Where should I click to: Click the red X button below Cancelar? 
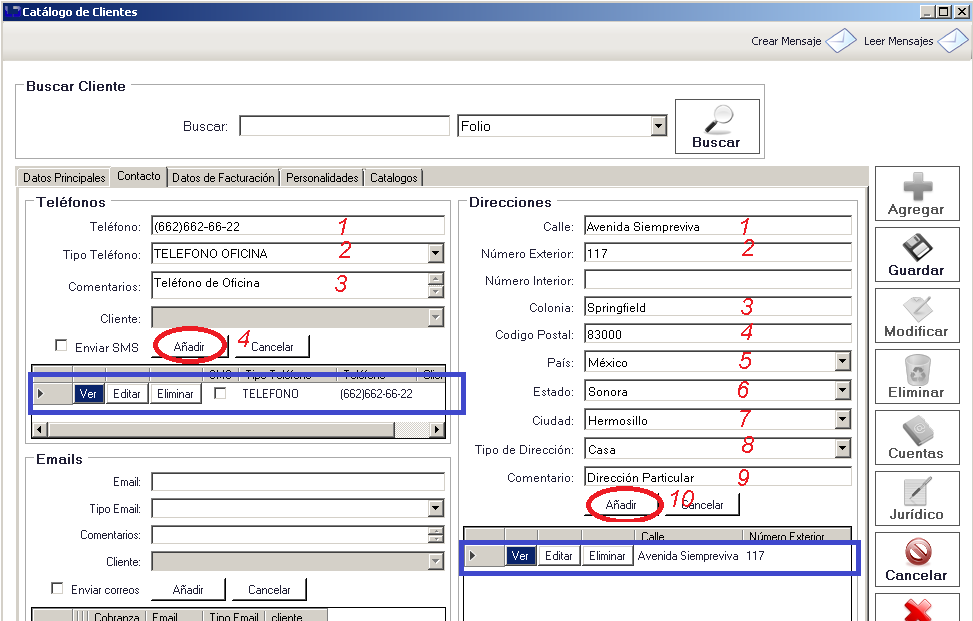click(917, 608)
